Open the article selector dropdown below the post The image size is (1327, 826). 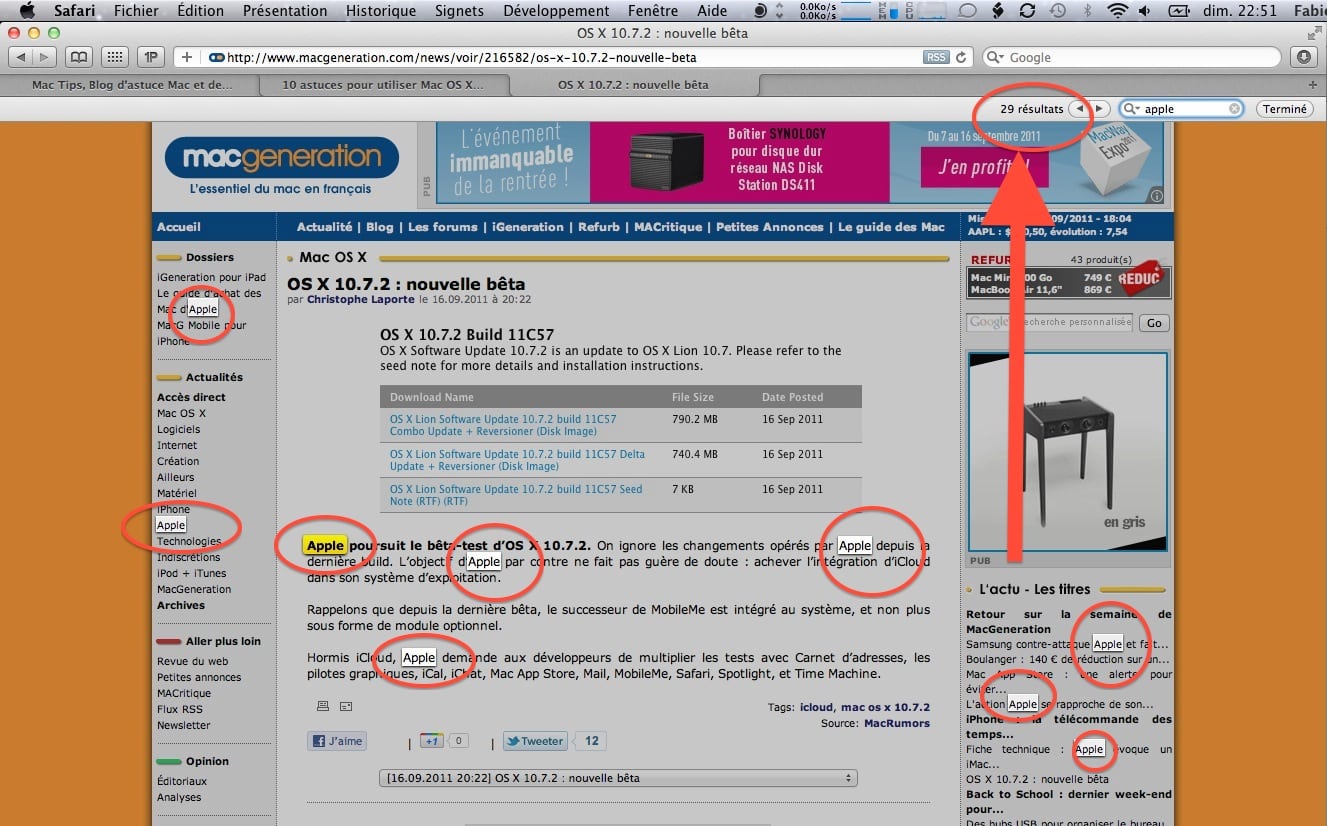tap(619, 778)
